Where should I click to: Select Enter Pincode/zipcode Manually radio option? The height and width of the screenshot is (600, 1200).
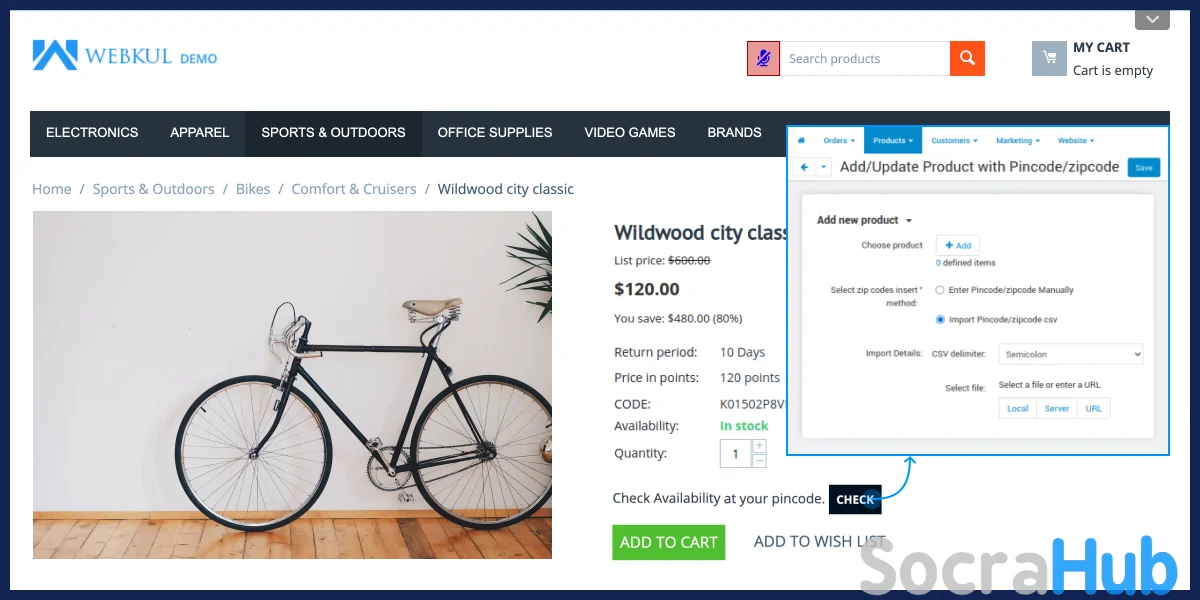(940, 290)
